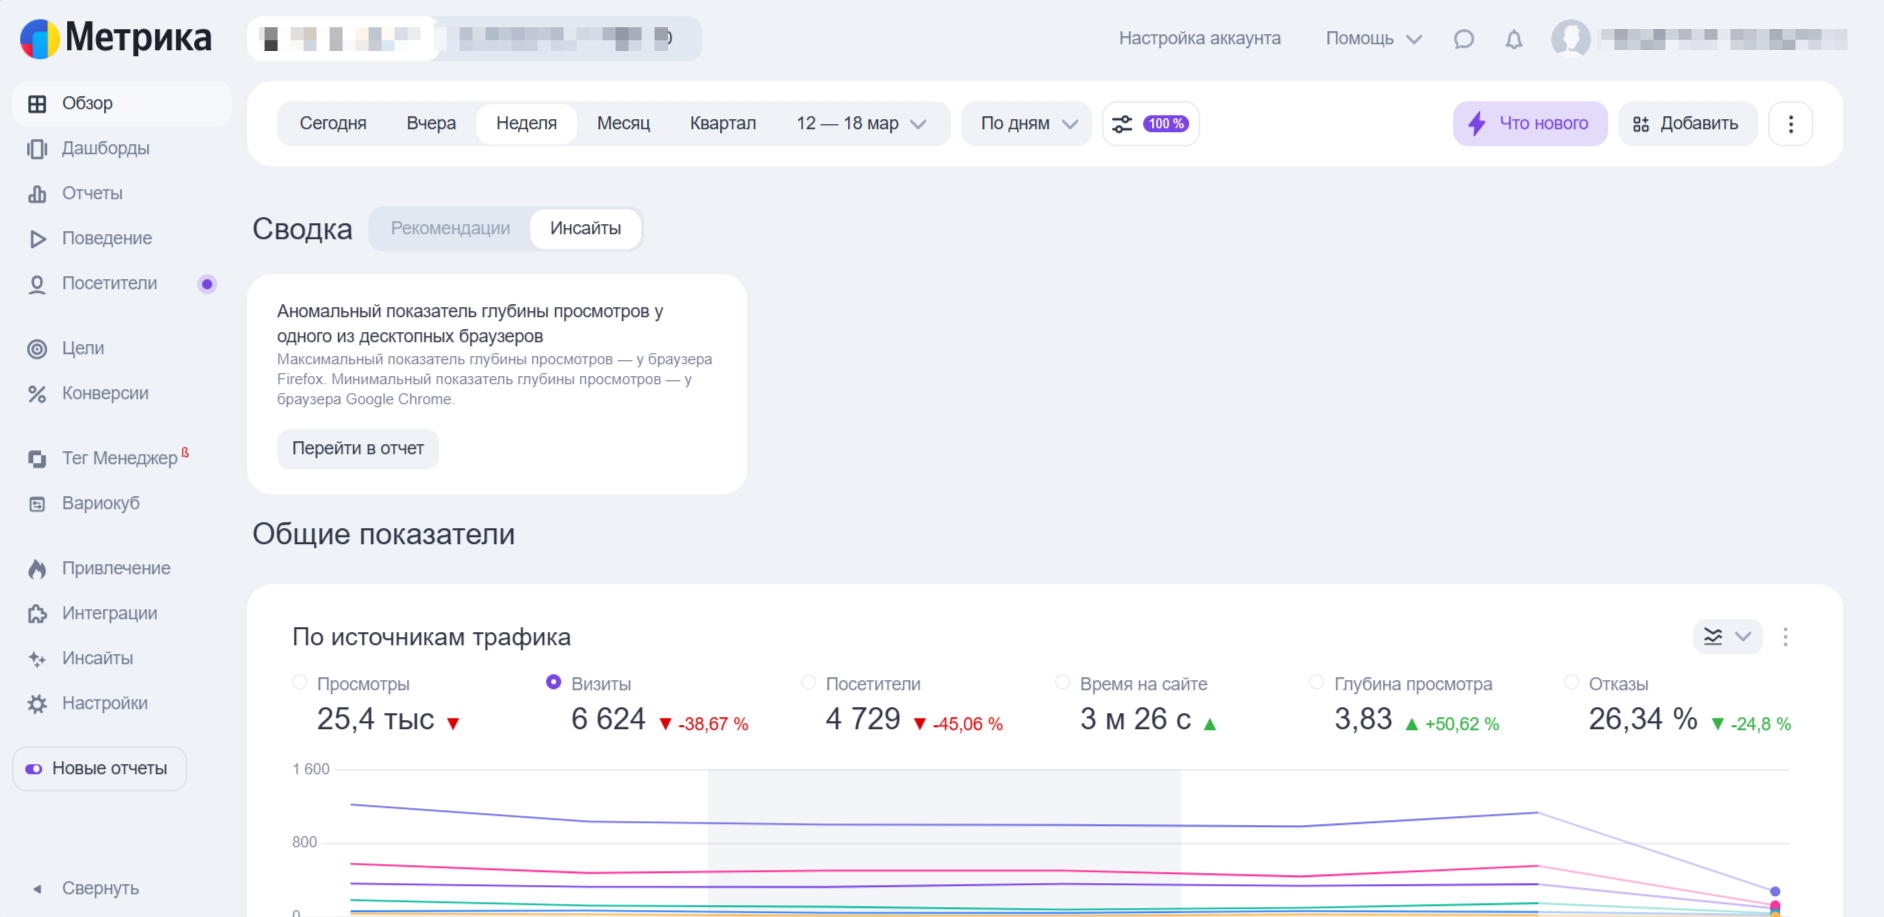Screen dimensions: 1884x917
Task: Click the Перейти в отчет button
Action: click(358, 449)
